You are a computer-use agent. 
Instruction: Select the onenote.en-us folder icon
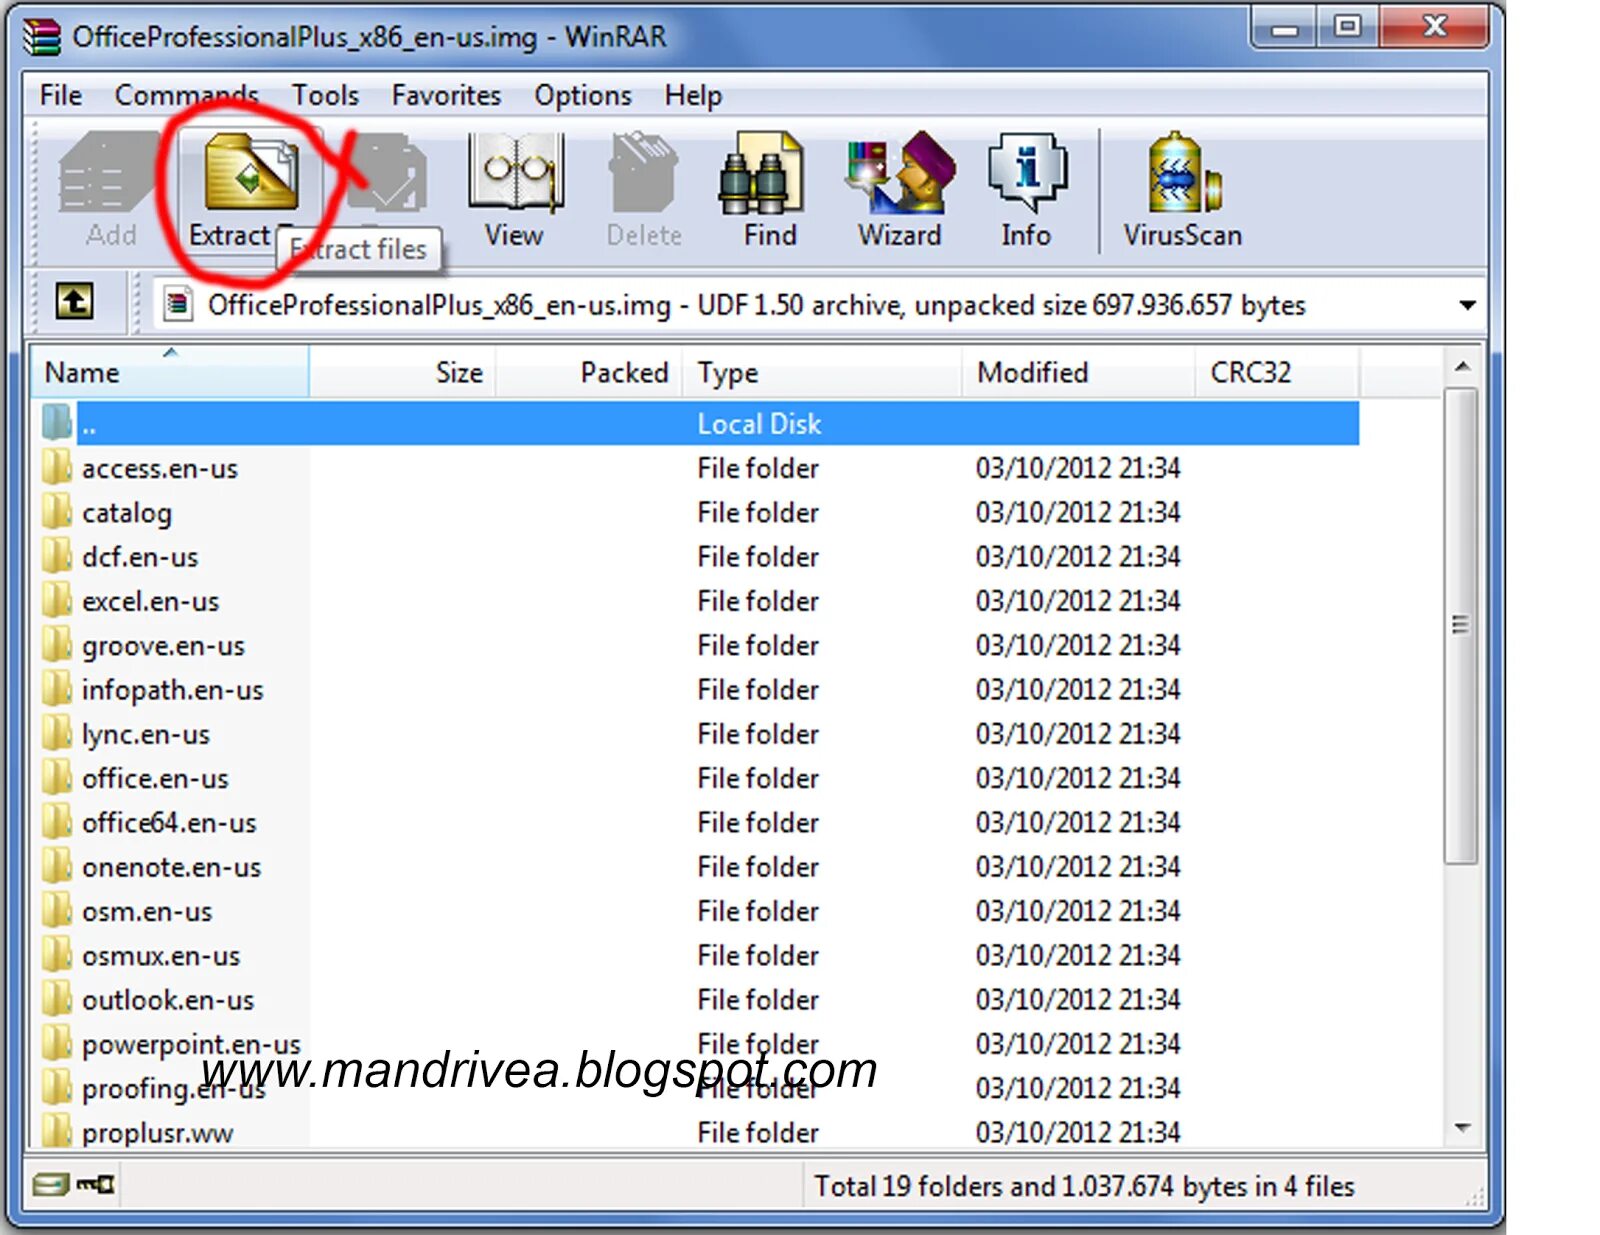point(57,866)
